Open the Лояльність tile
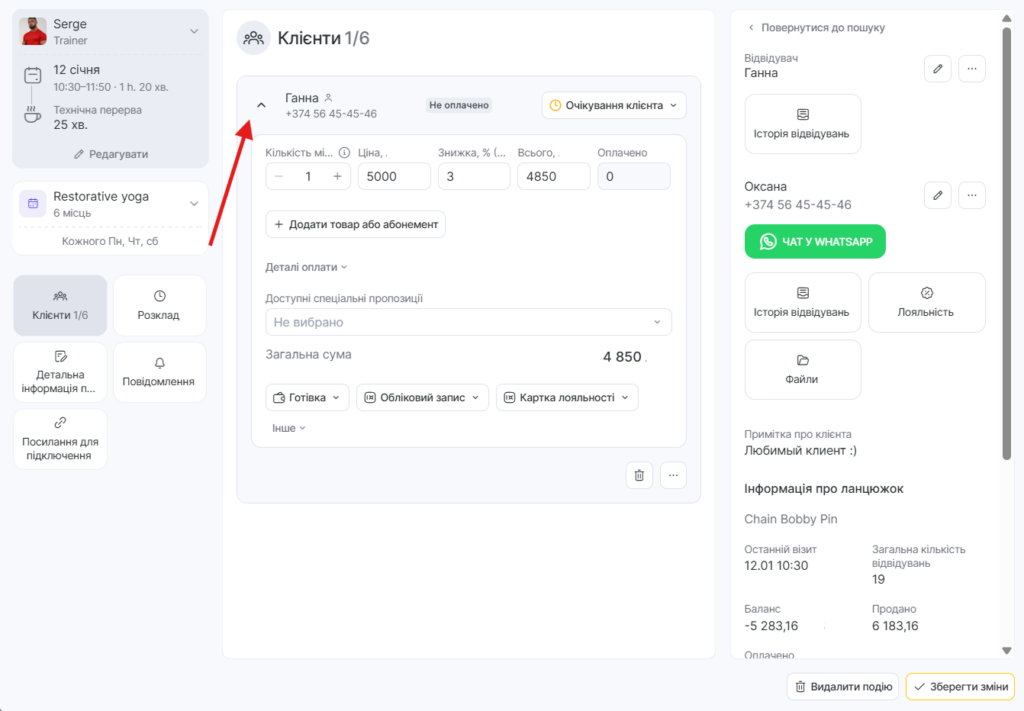The image size is (1024, 711). [x=926, y=302]
